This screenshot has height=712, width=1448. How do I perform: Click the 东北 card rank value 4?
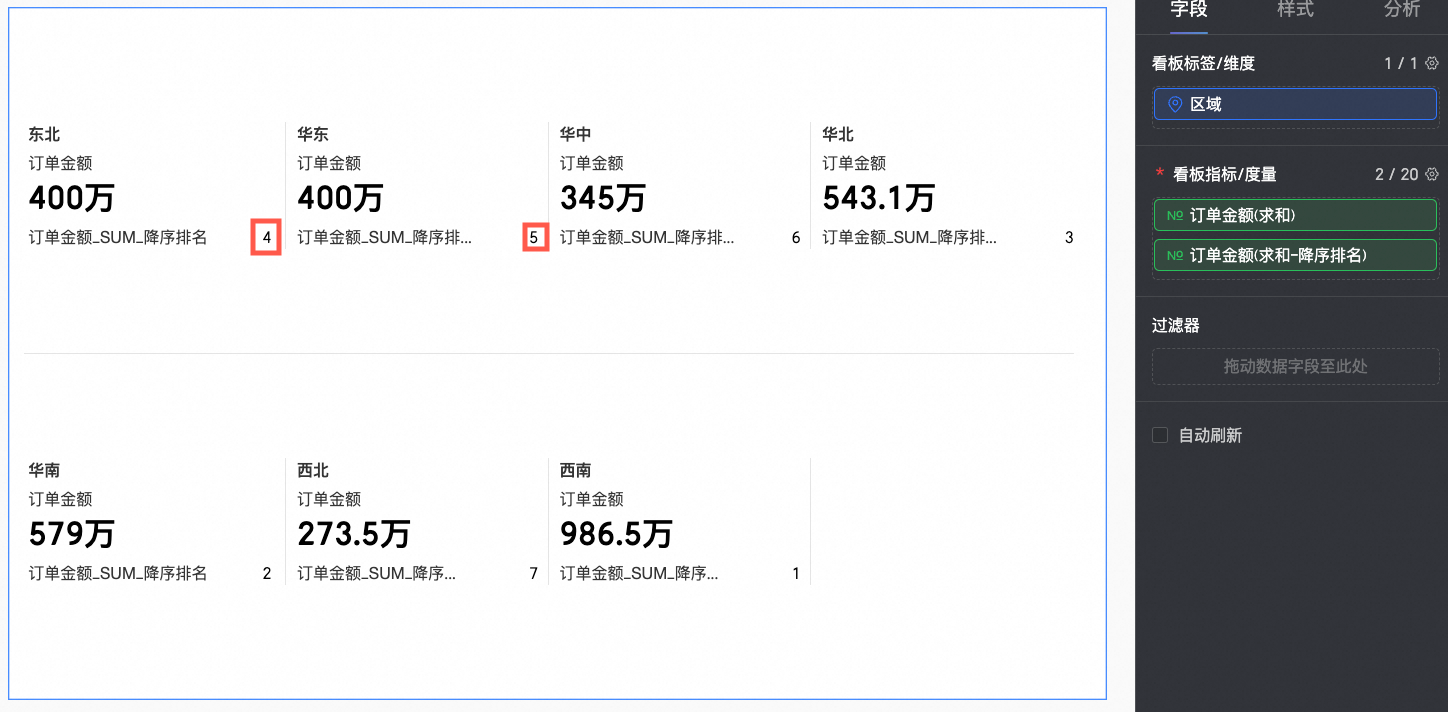point(266,238)
